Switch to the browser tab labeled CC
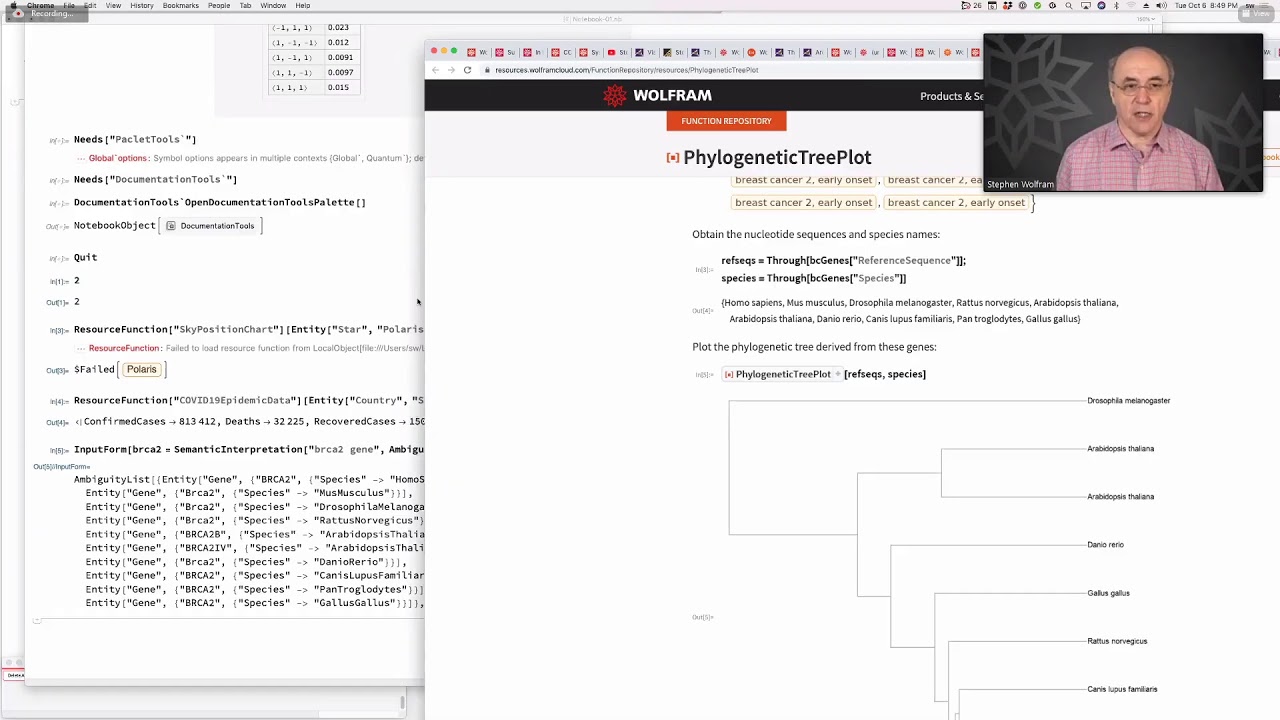1280x720 pixels. coord(561,52)
